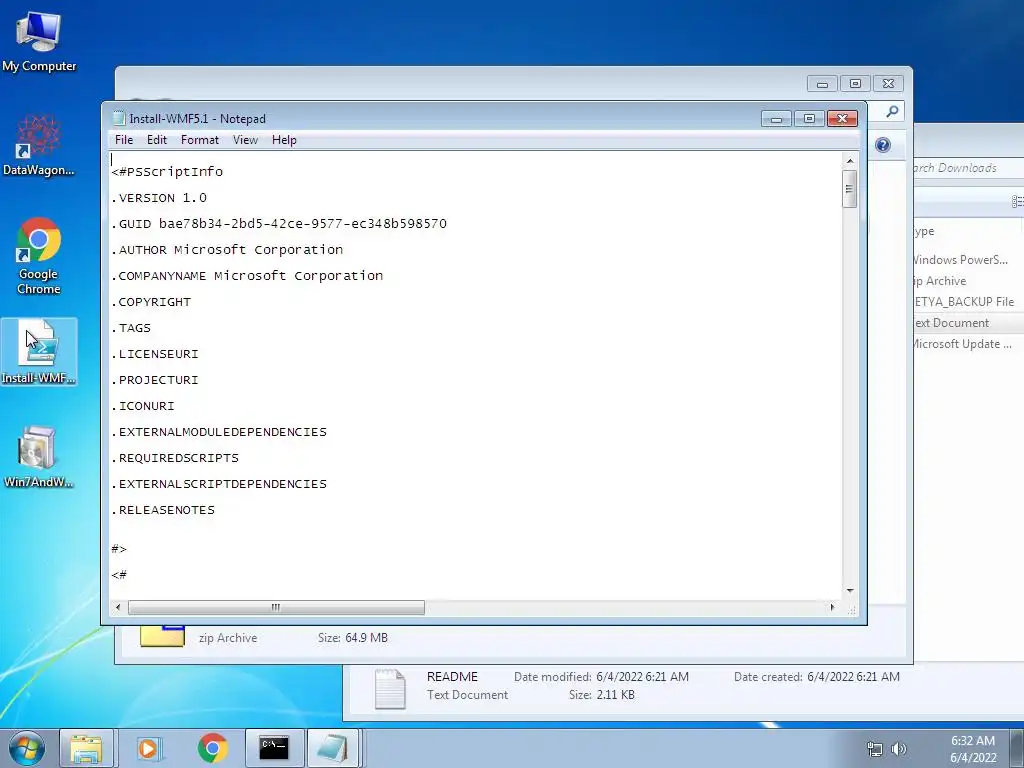Click Notepad vertical scrollbar down arrow
Image resolution: width=1024 pixels, height=768 pixels.
(850, 590)
